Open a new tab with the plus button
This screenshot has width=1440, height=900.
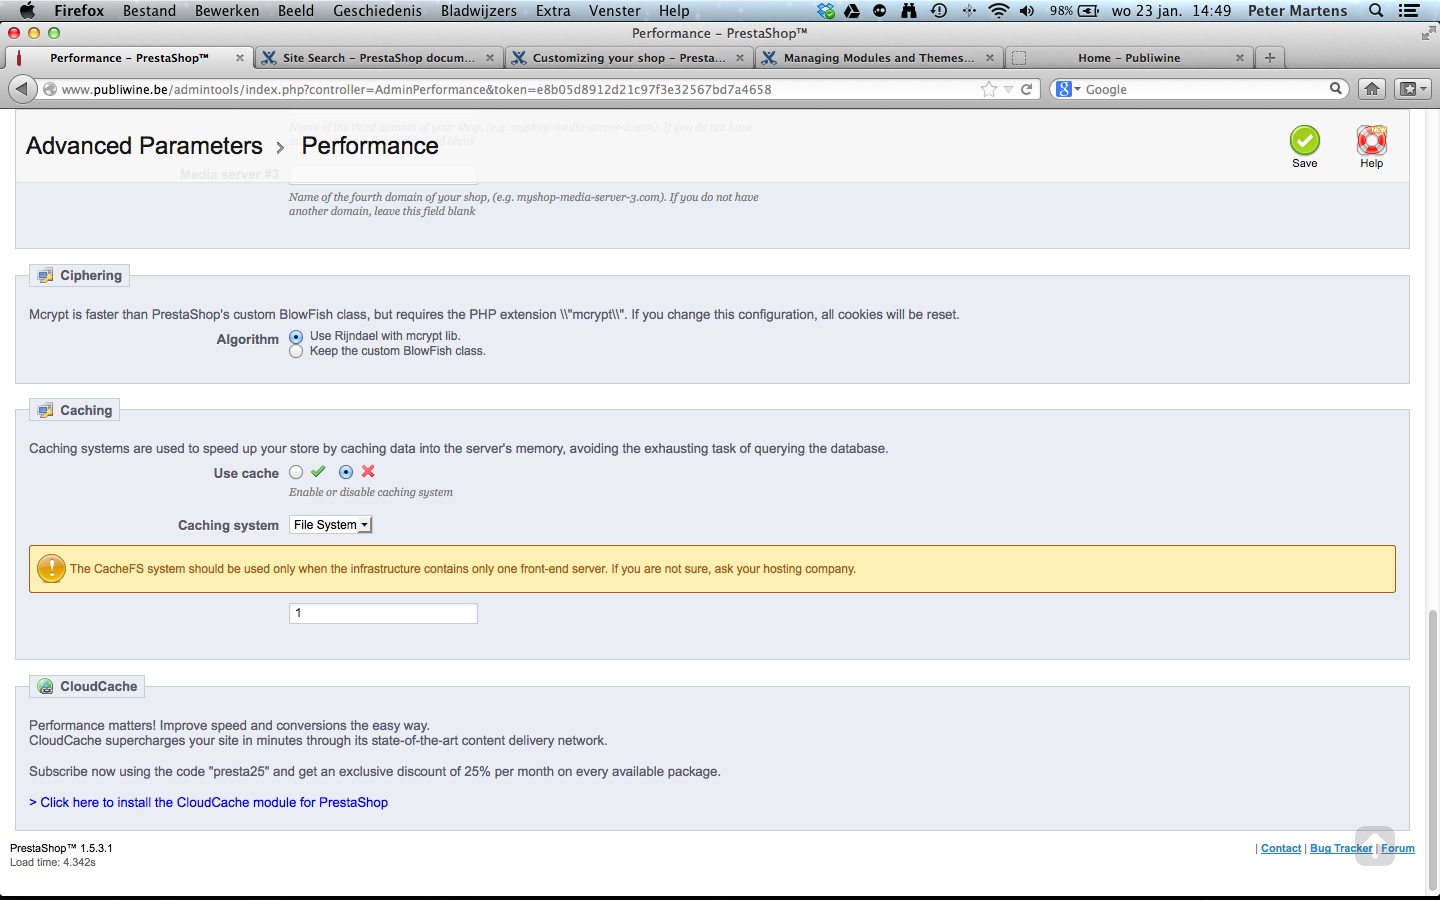pos(1269,58)
